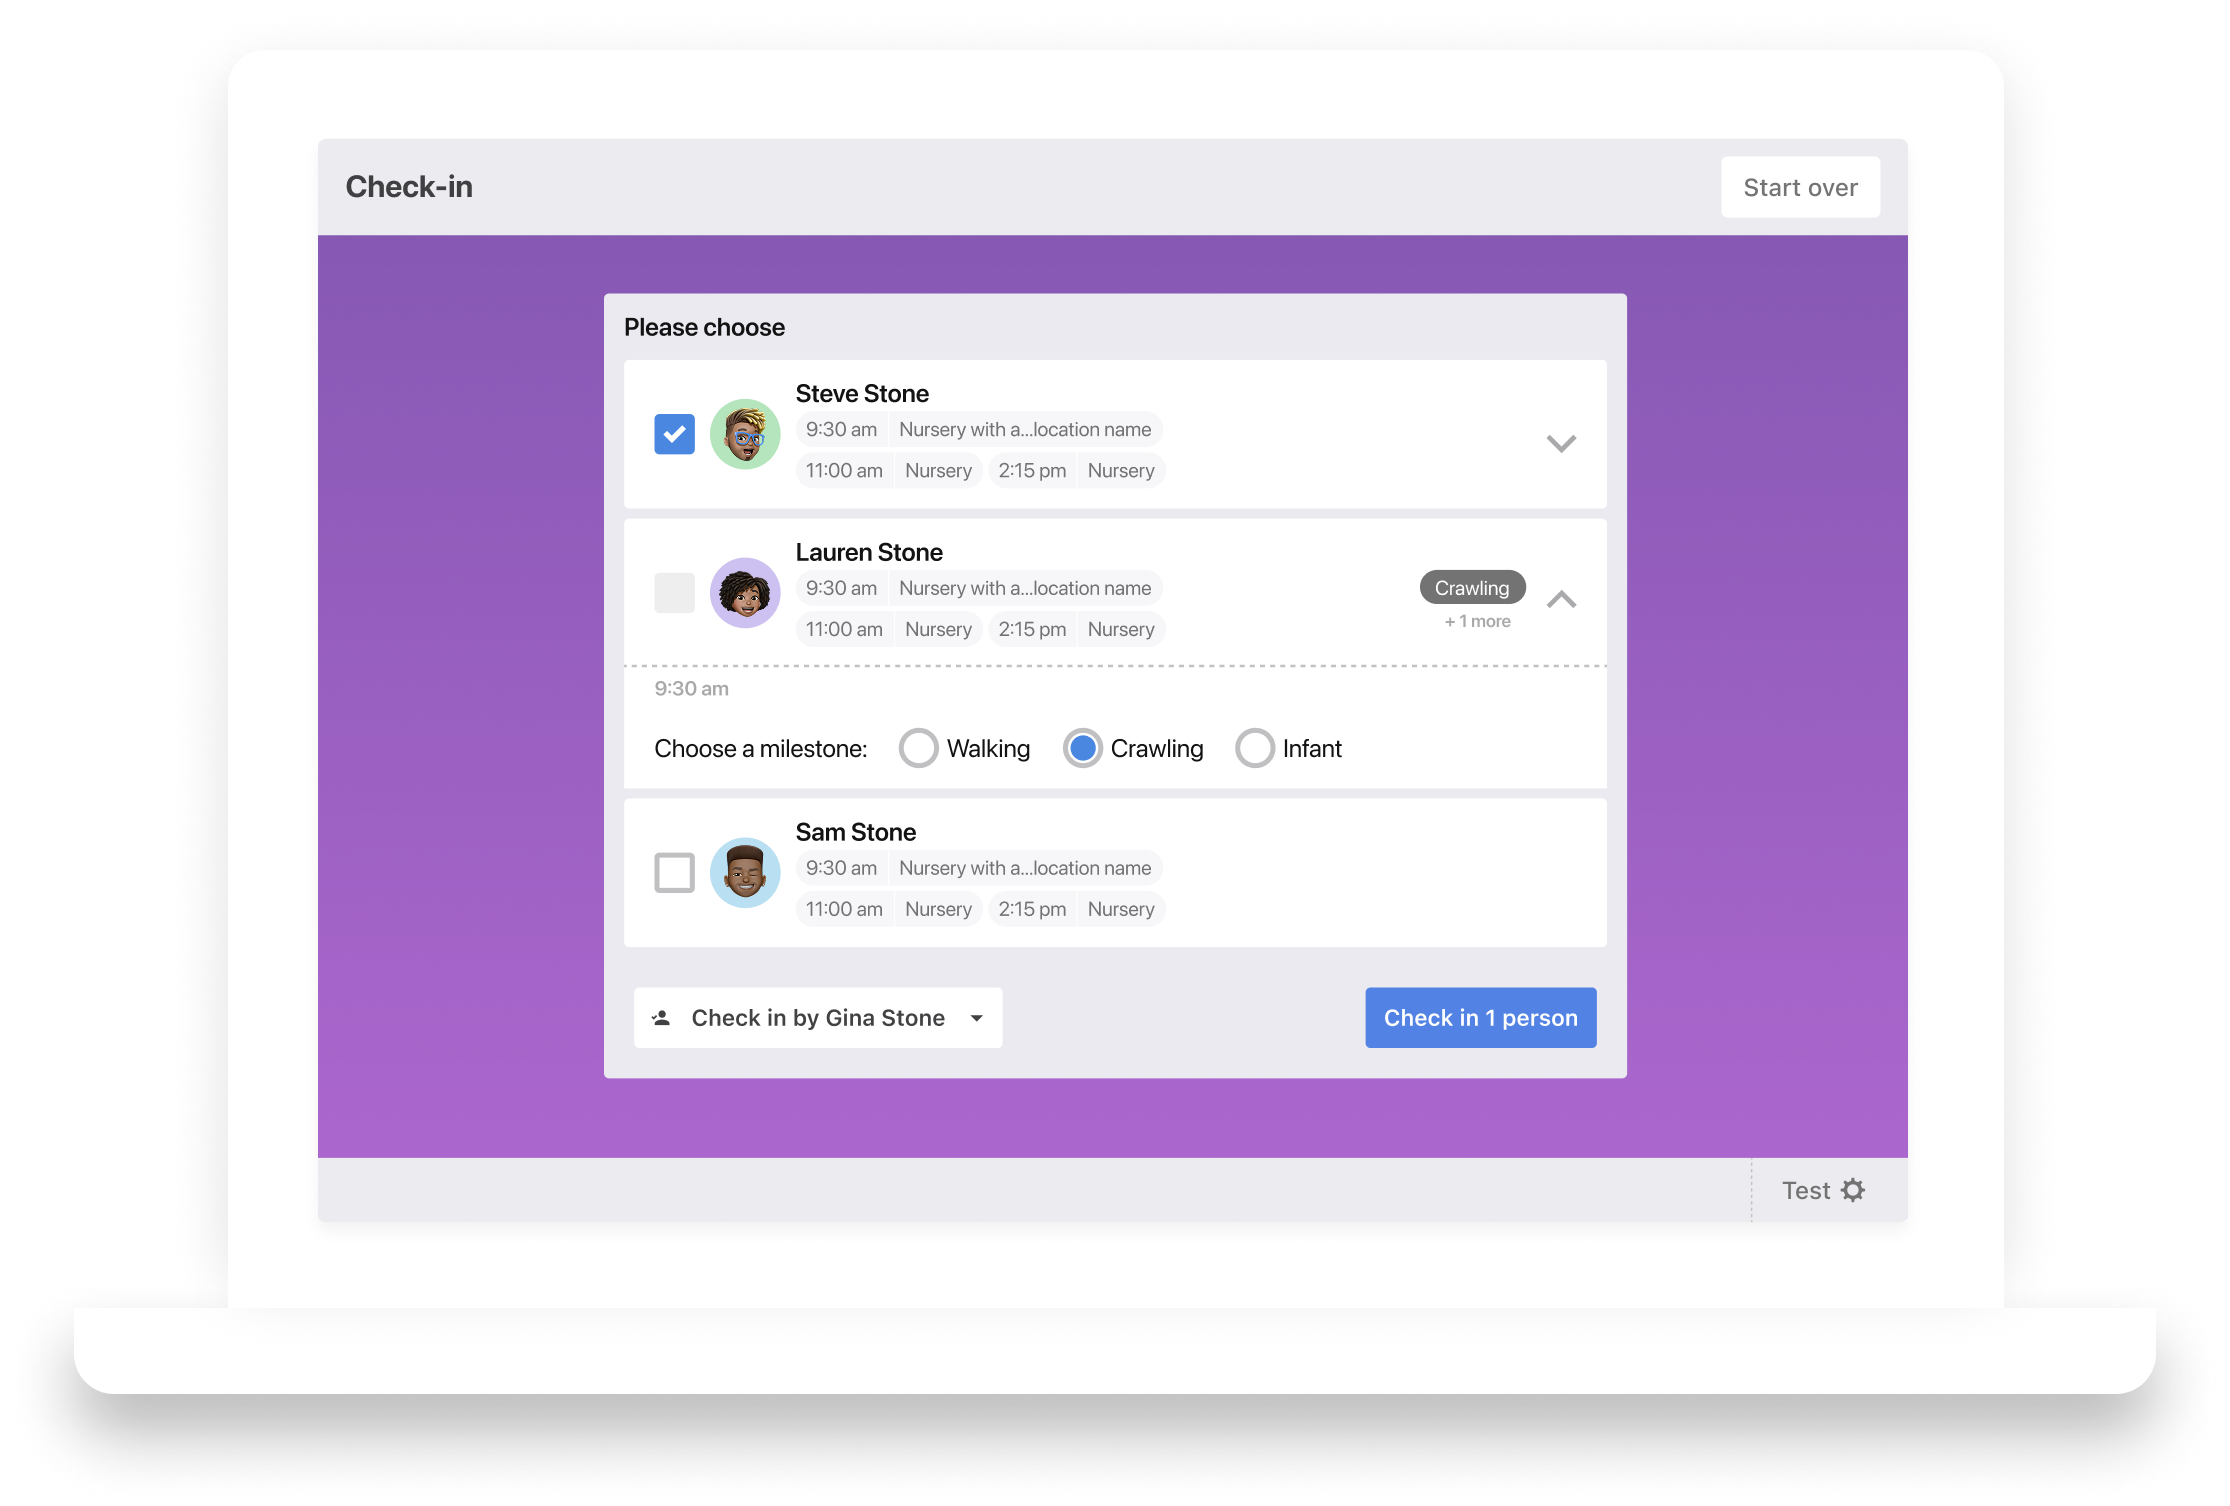The image size is (2230, 1506).
Task: Open the Test settings gear icon
Action: [1853, 1190]
